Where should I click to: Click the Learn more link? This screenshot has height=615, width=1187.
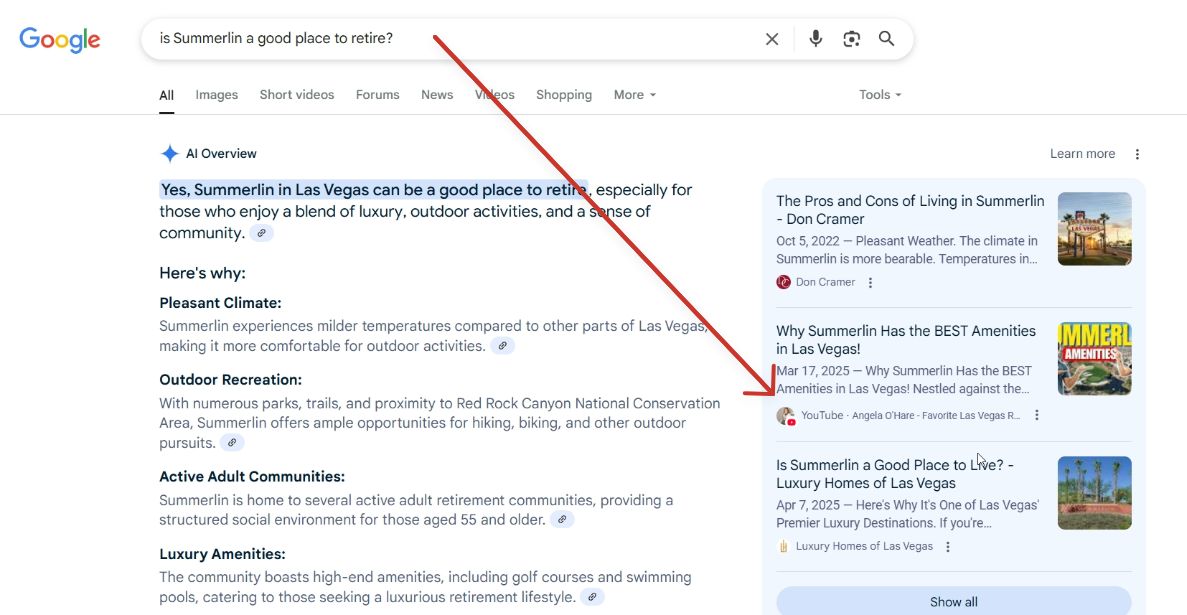point(1082,154)
